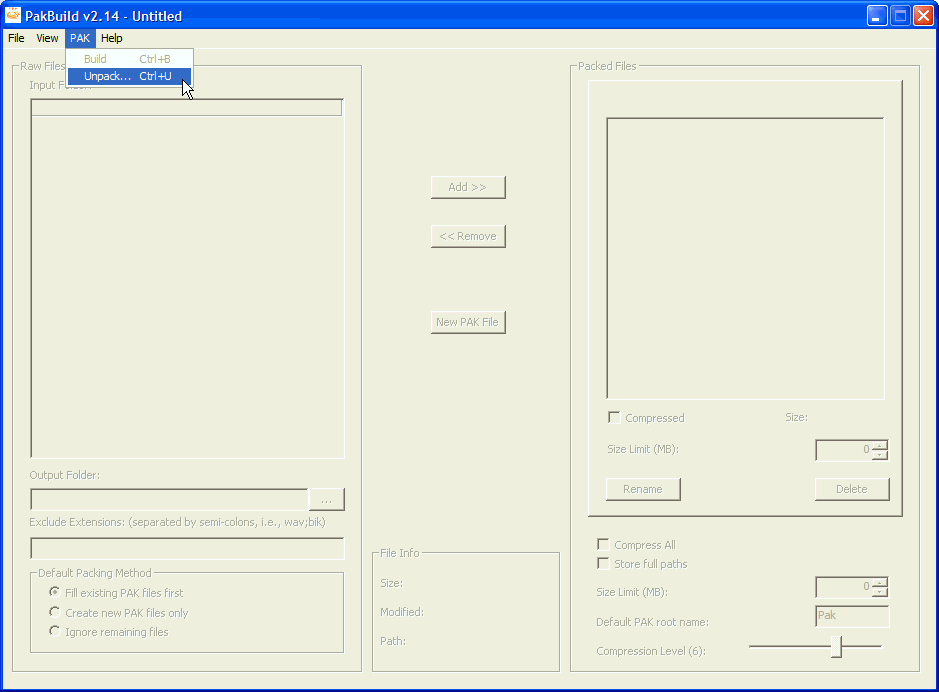The image size is (939, 692).
Task: Click the Default PAK root name field
Action: tap(852, 616)
